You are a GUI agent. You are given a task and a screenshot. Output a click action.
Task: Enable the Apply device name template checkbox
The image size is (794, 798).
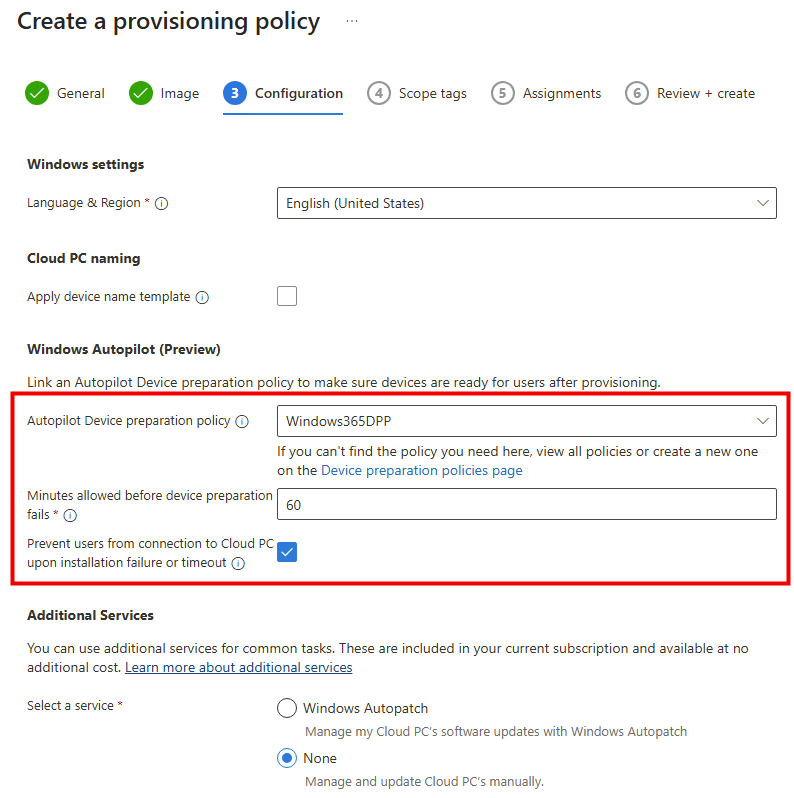(x=287, y=296)
